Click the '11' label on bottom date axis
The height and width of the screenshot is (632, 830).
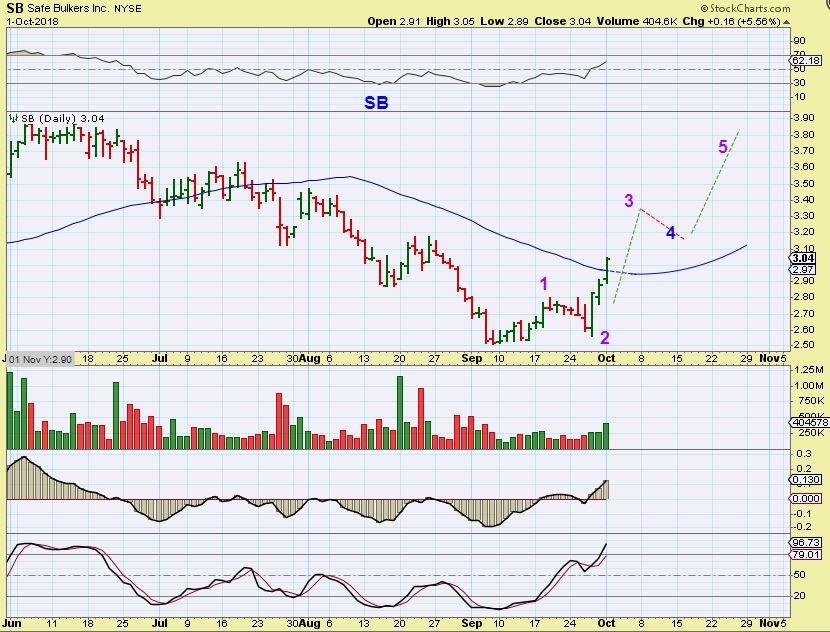point(51,624)
